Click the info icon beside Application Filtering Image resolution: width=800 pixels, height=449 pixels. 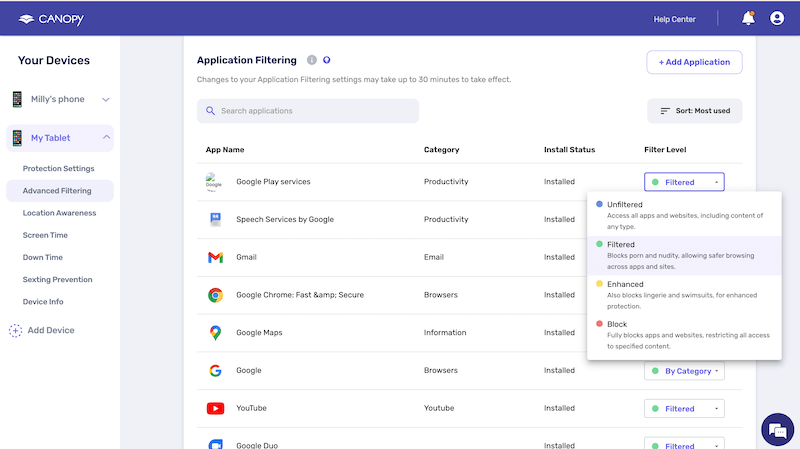[312, 60]
